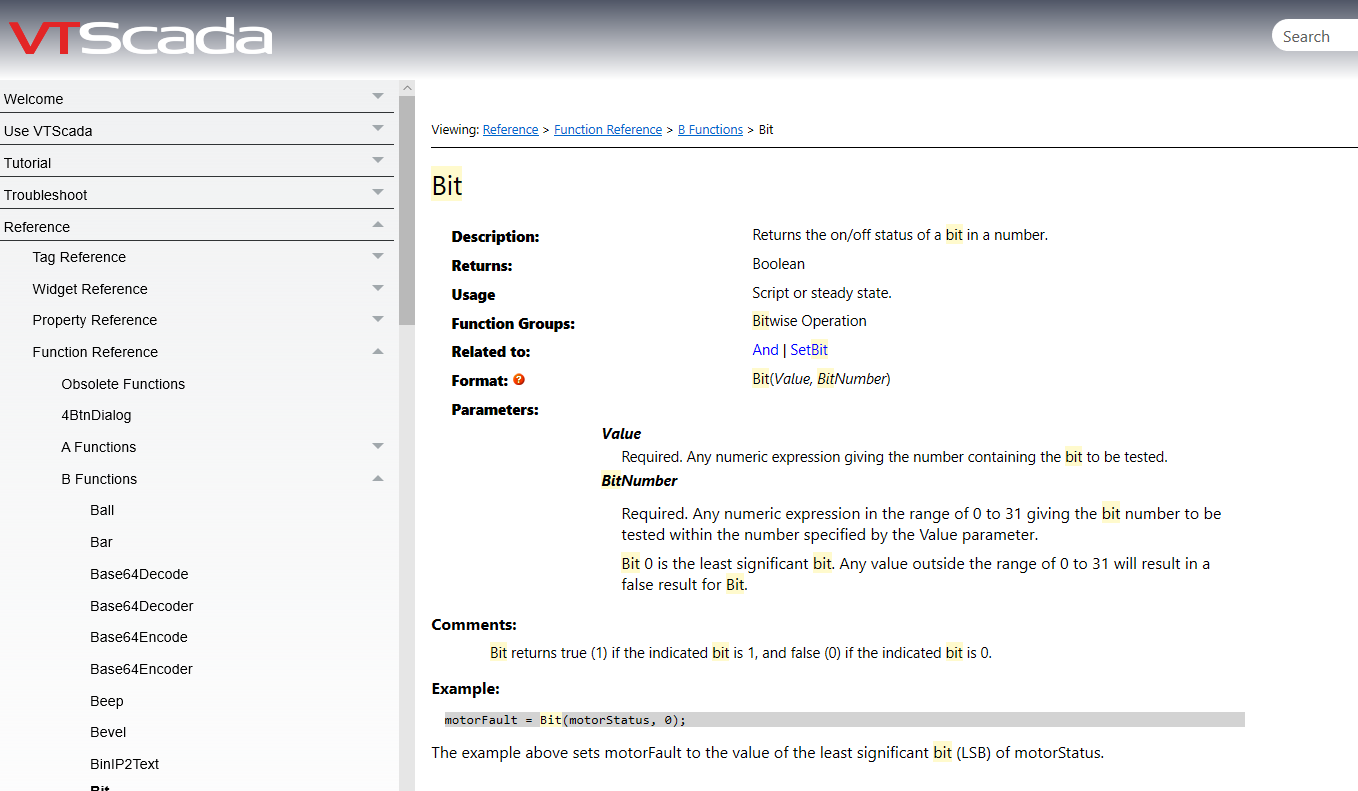Expand the Tutorial section arrow
Image resolution: width=1358 pixels, height=791 pixels.
click(378, 160)
